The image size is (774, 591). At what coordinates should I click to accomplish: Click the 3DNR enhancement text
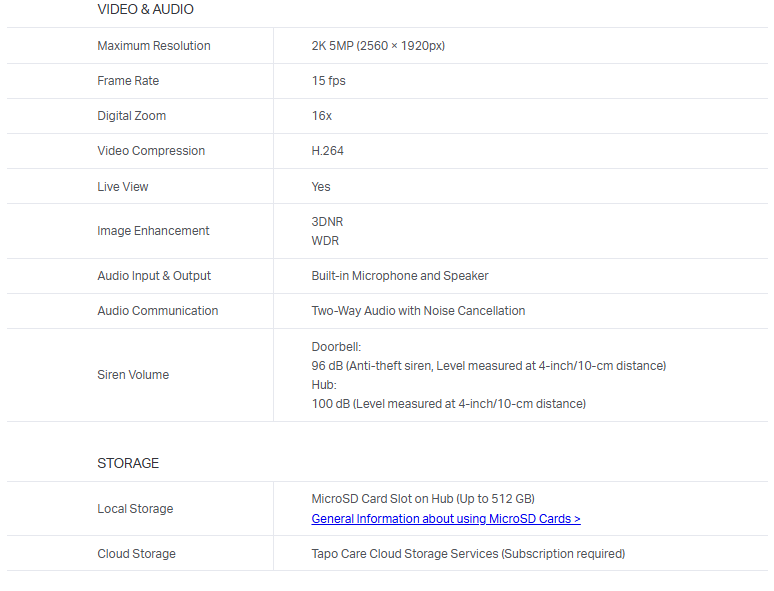pyautogui.click(x=327, y=221)
